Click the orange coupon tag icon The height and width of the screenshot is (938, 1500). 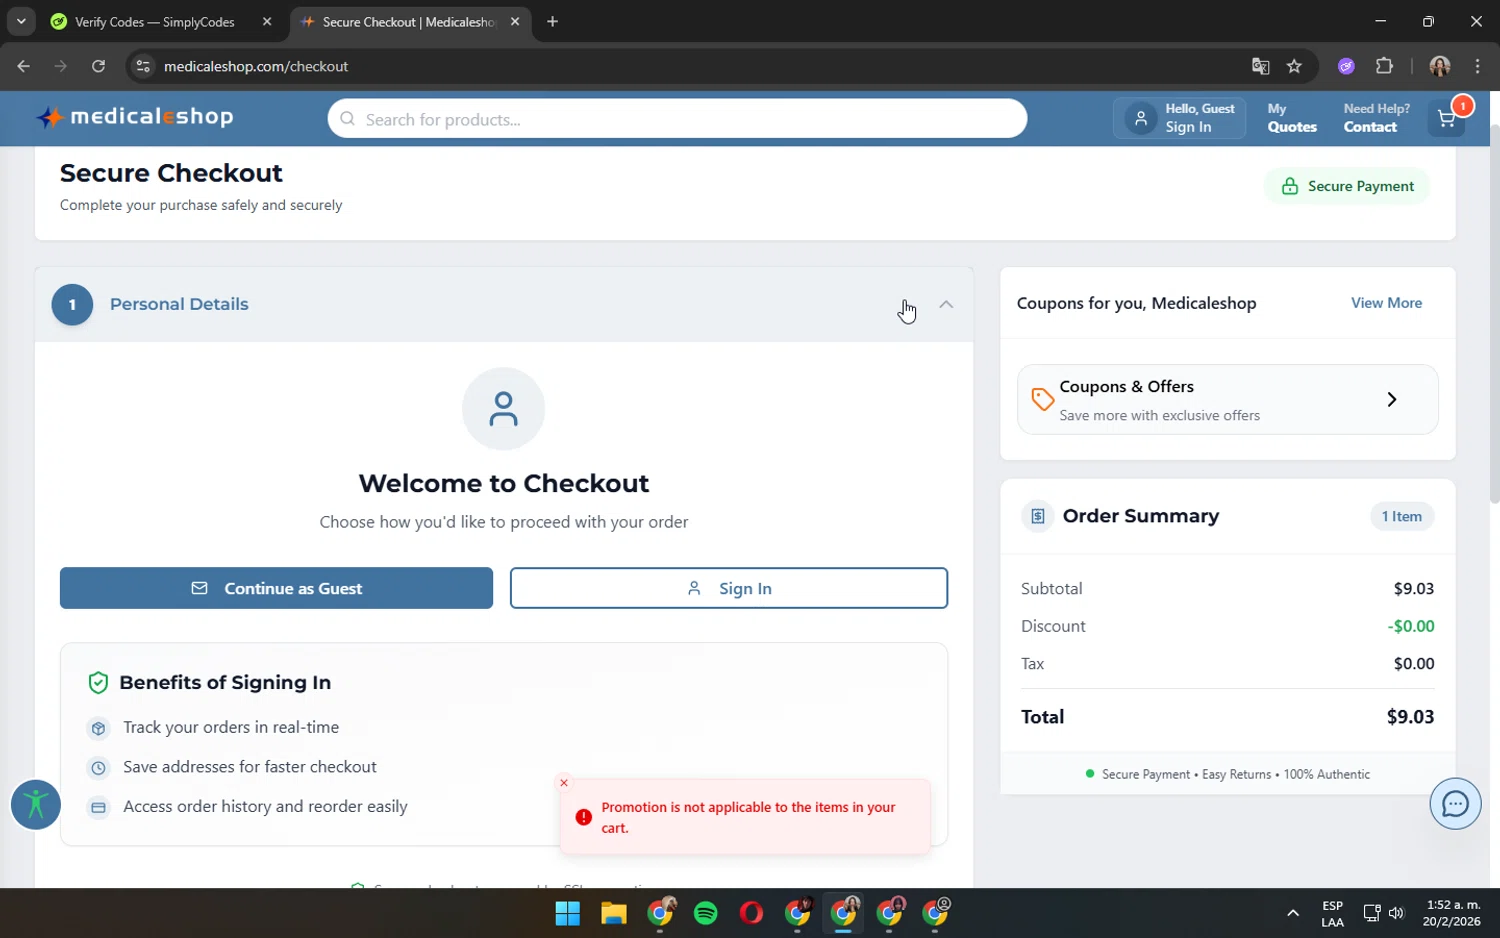[1042, 399]
